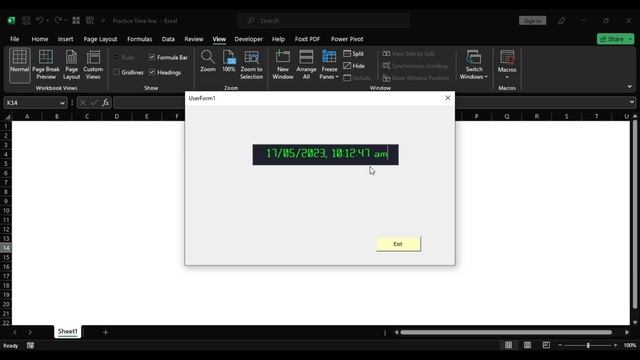The image size is (640, 360).
Task: Click Arrange All windows
Action: (306, 64)
